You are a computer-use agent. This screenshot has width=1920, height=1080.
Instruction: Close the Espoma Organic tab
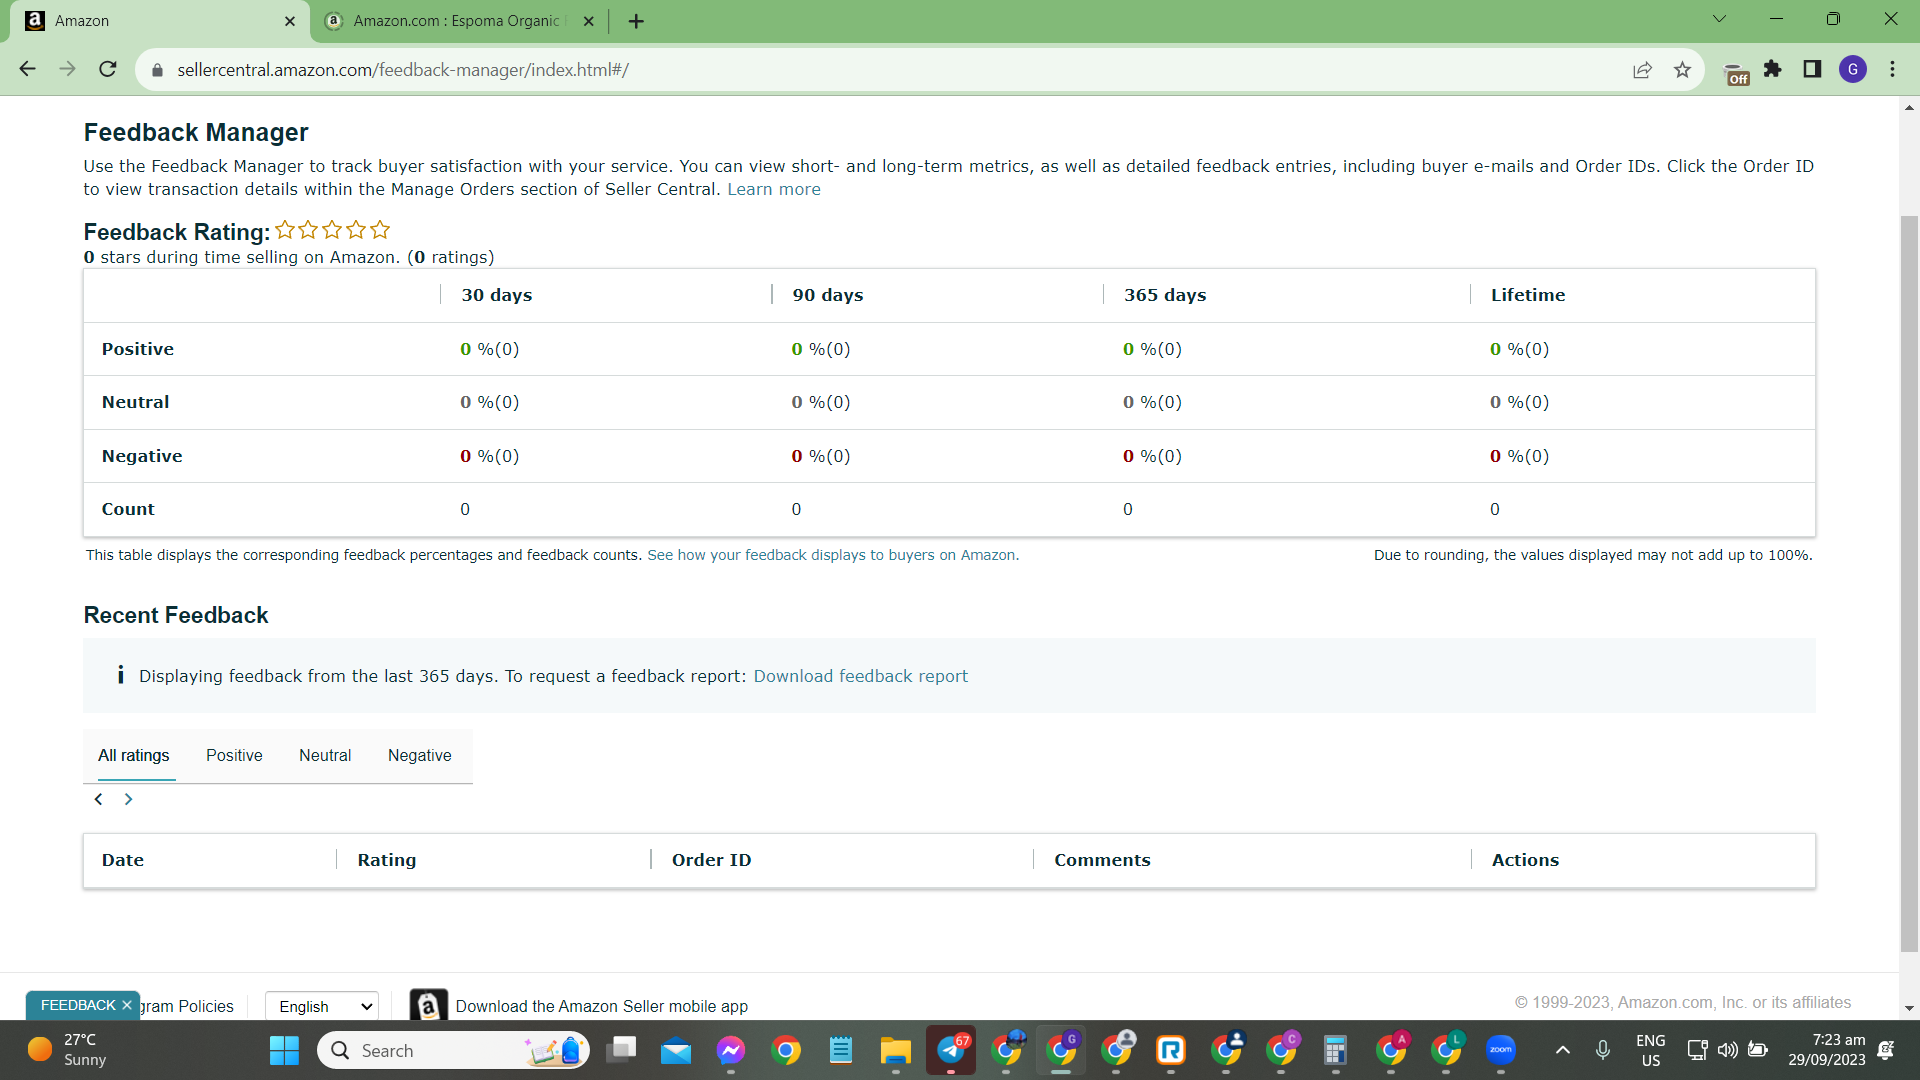(588, 21)
